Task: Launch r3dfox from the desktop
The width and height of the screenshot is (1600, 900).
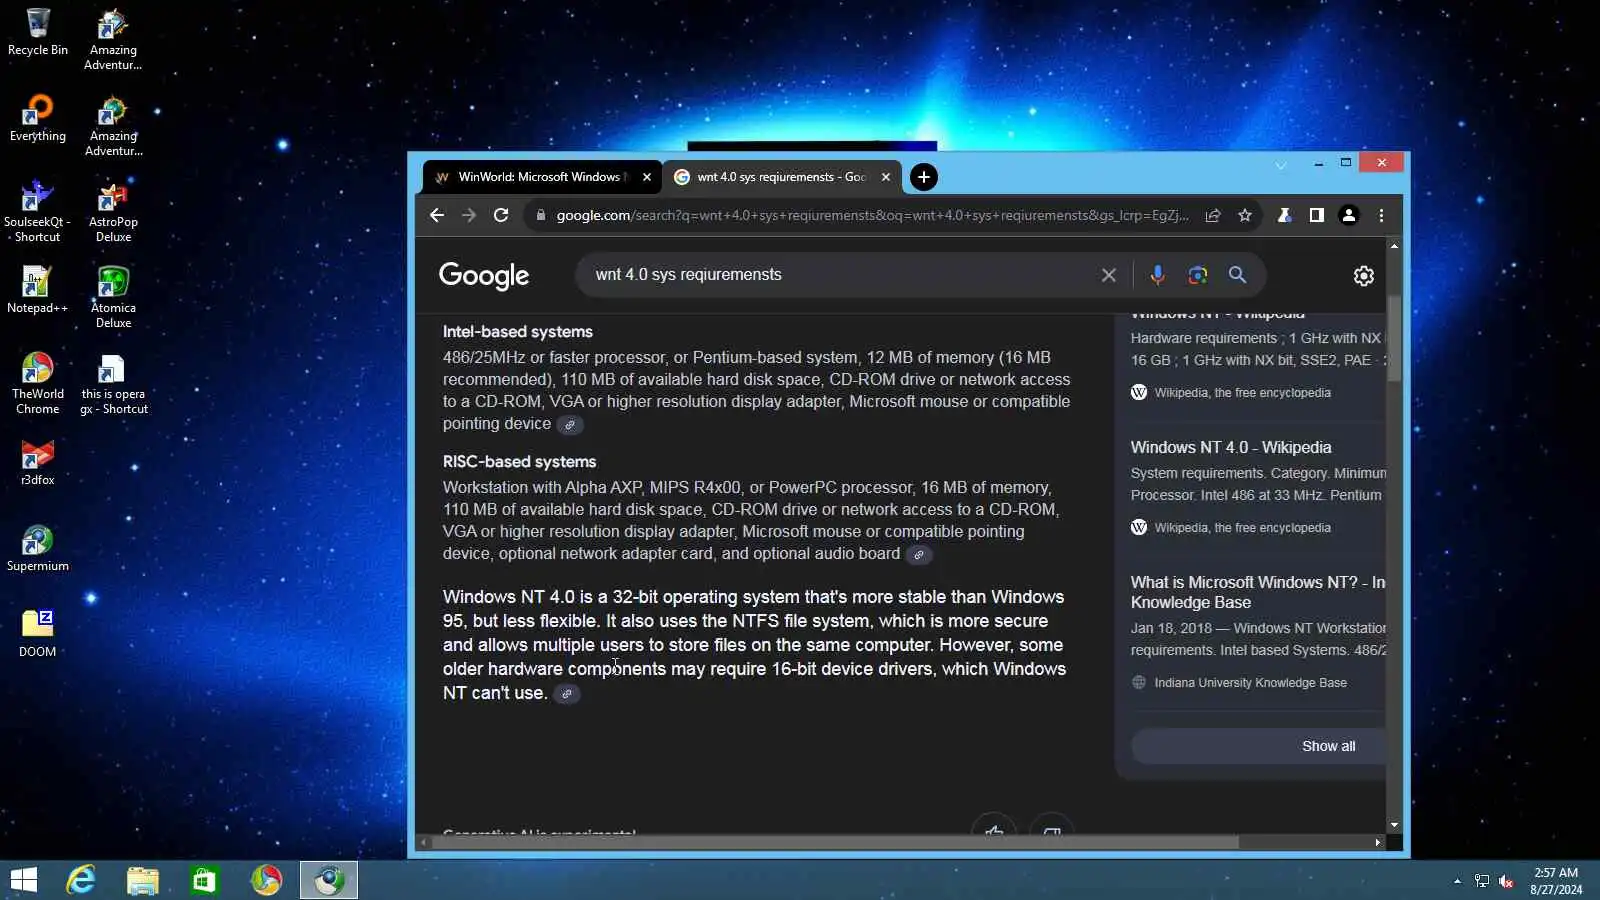Action: [x=38, y=462]
